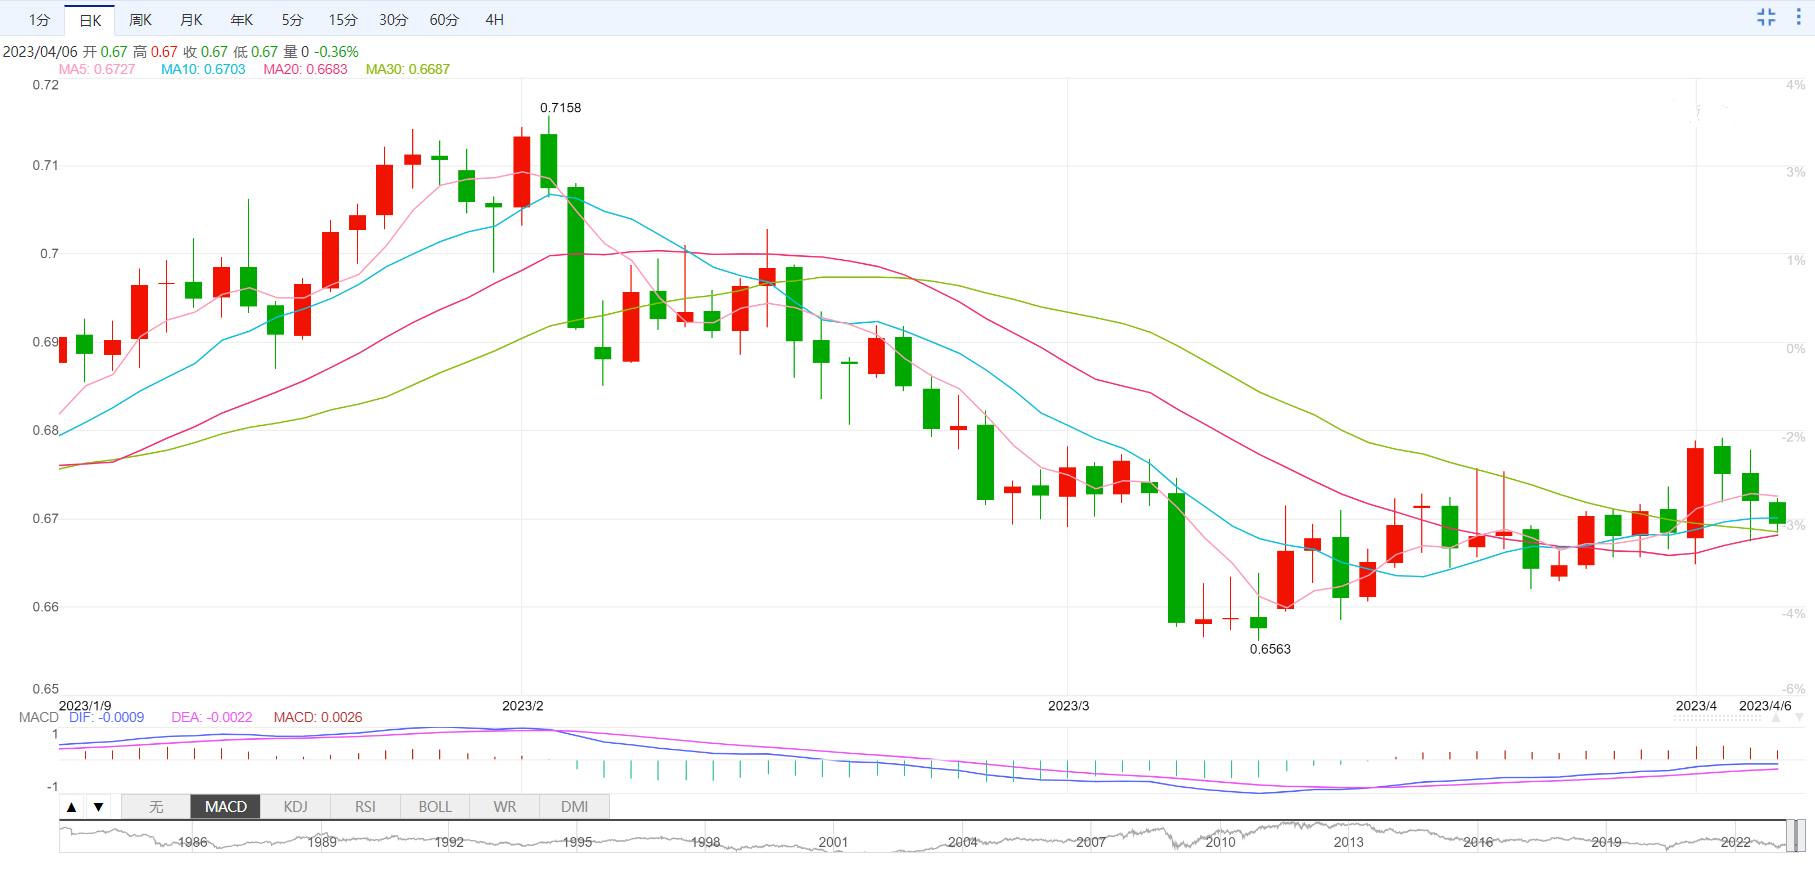
Task: Click the 0.72 price axis label
Action: pos(46,85)
